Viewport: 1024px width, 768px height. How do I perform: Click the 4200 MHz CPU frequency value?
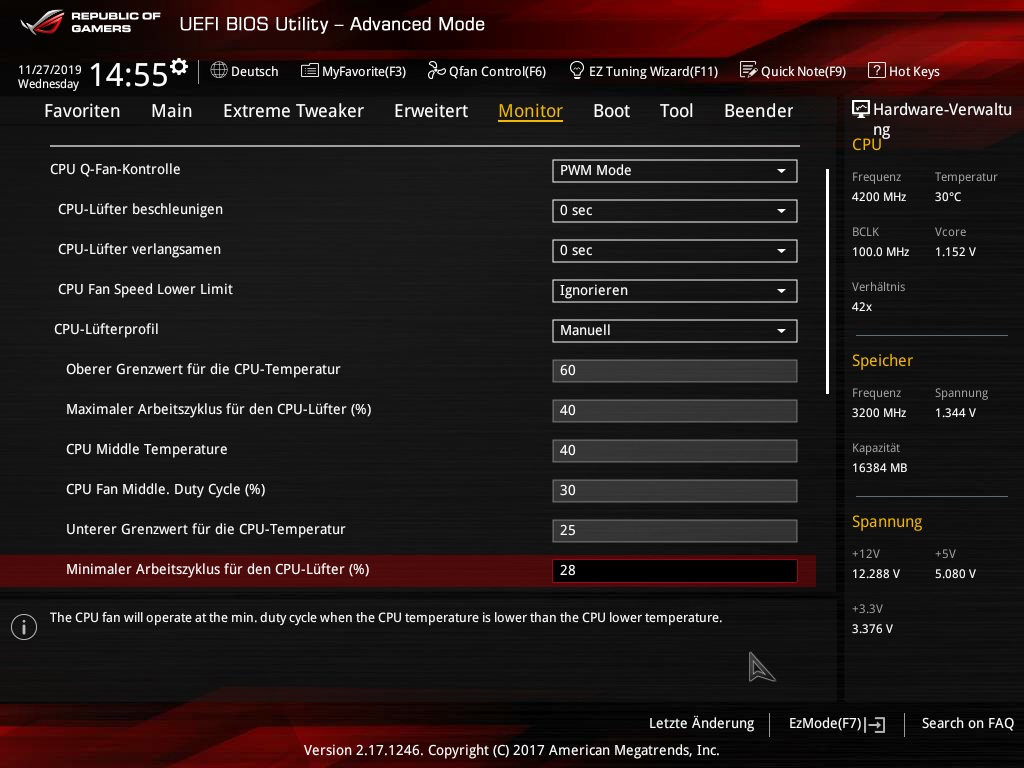tap(879, 197)
